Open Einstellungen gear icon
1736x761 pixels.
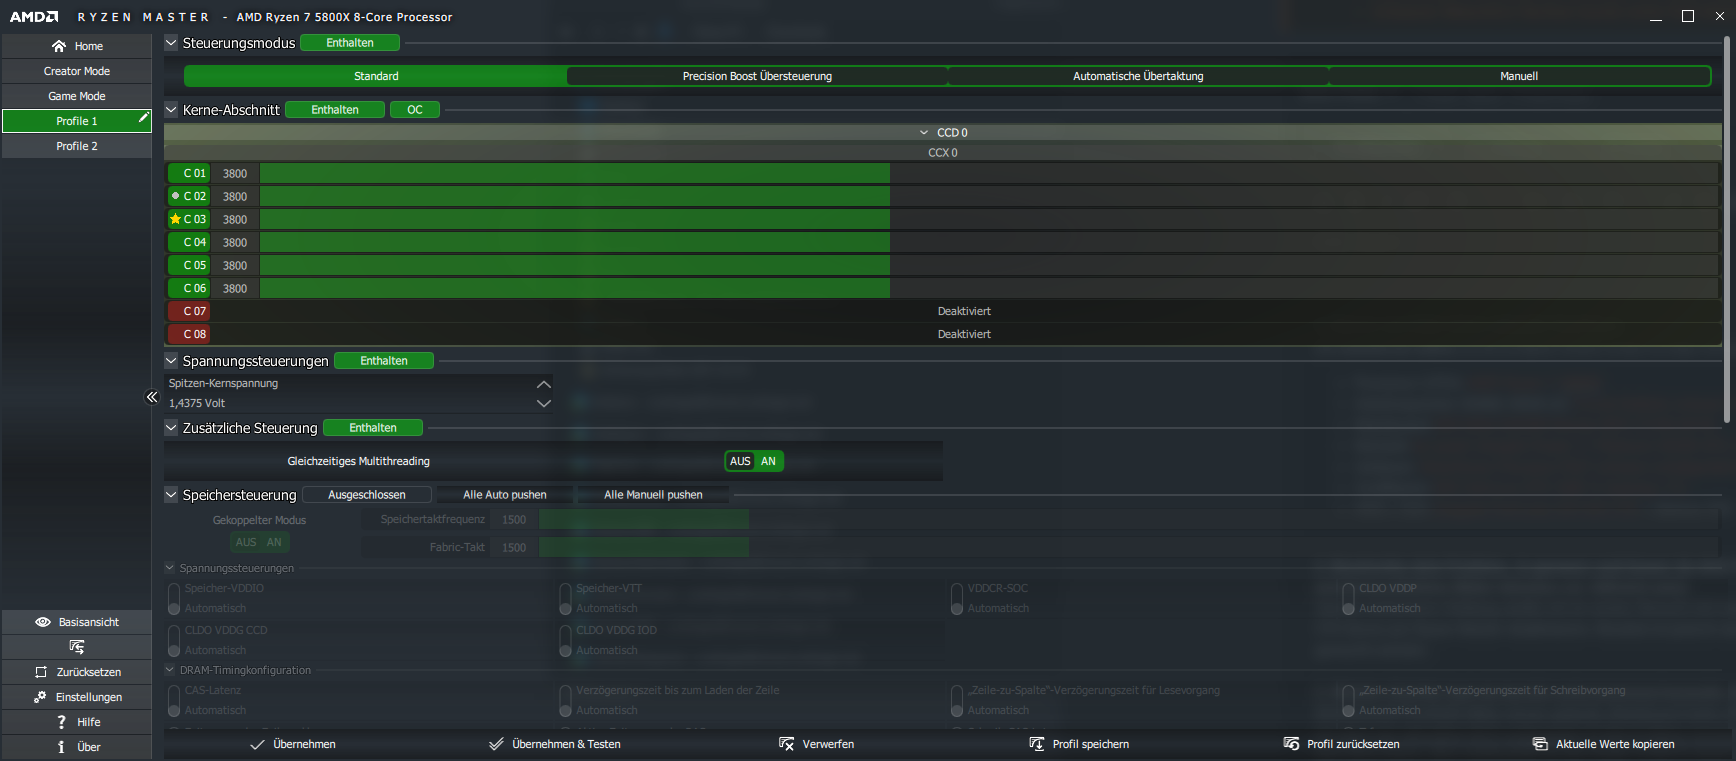[x=40, y=697]
